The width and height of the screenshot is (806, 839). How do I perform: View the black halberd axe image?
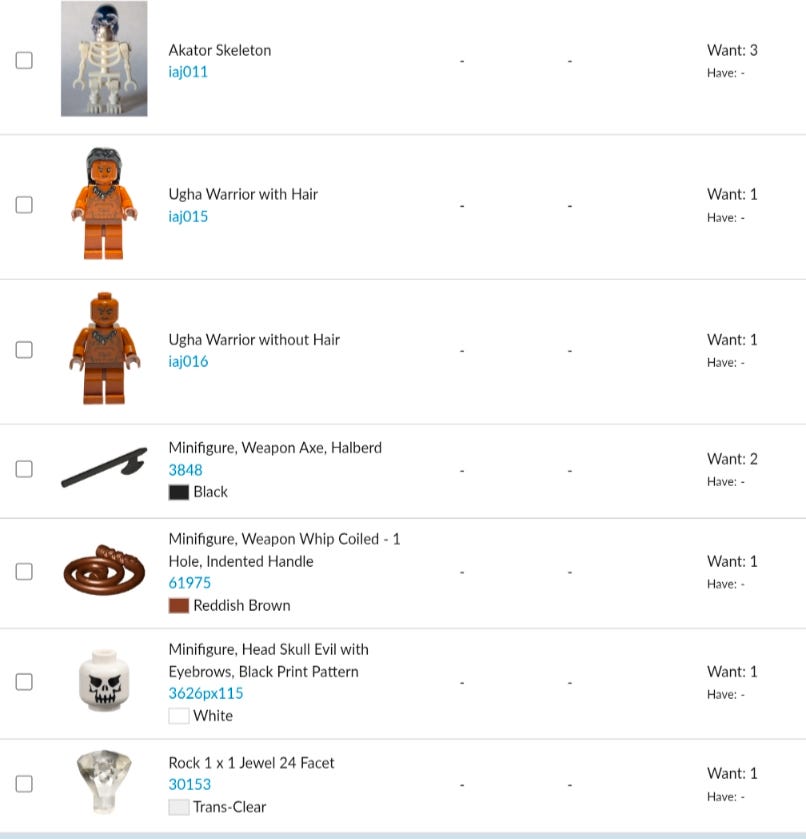coord(104,468)
